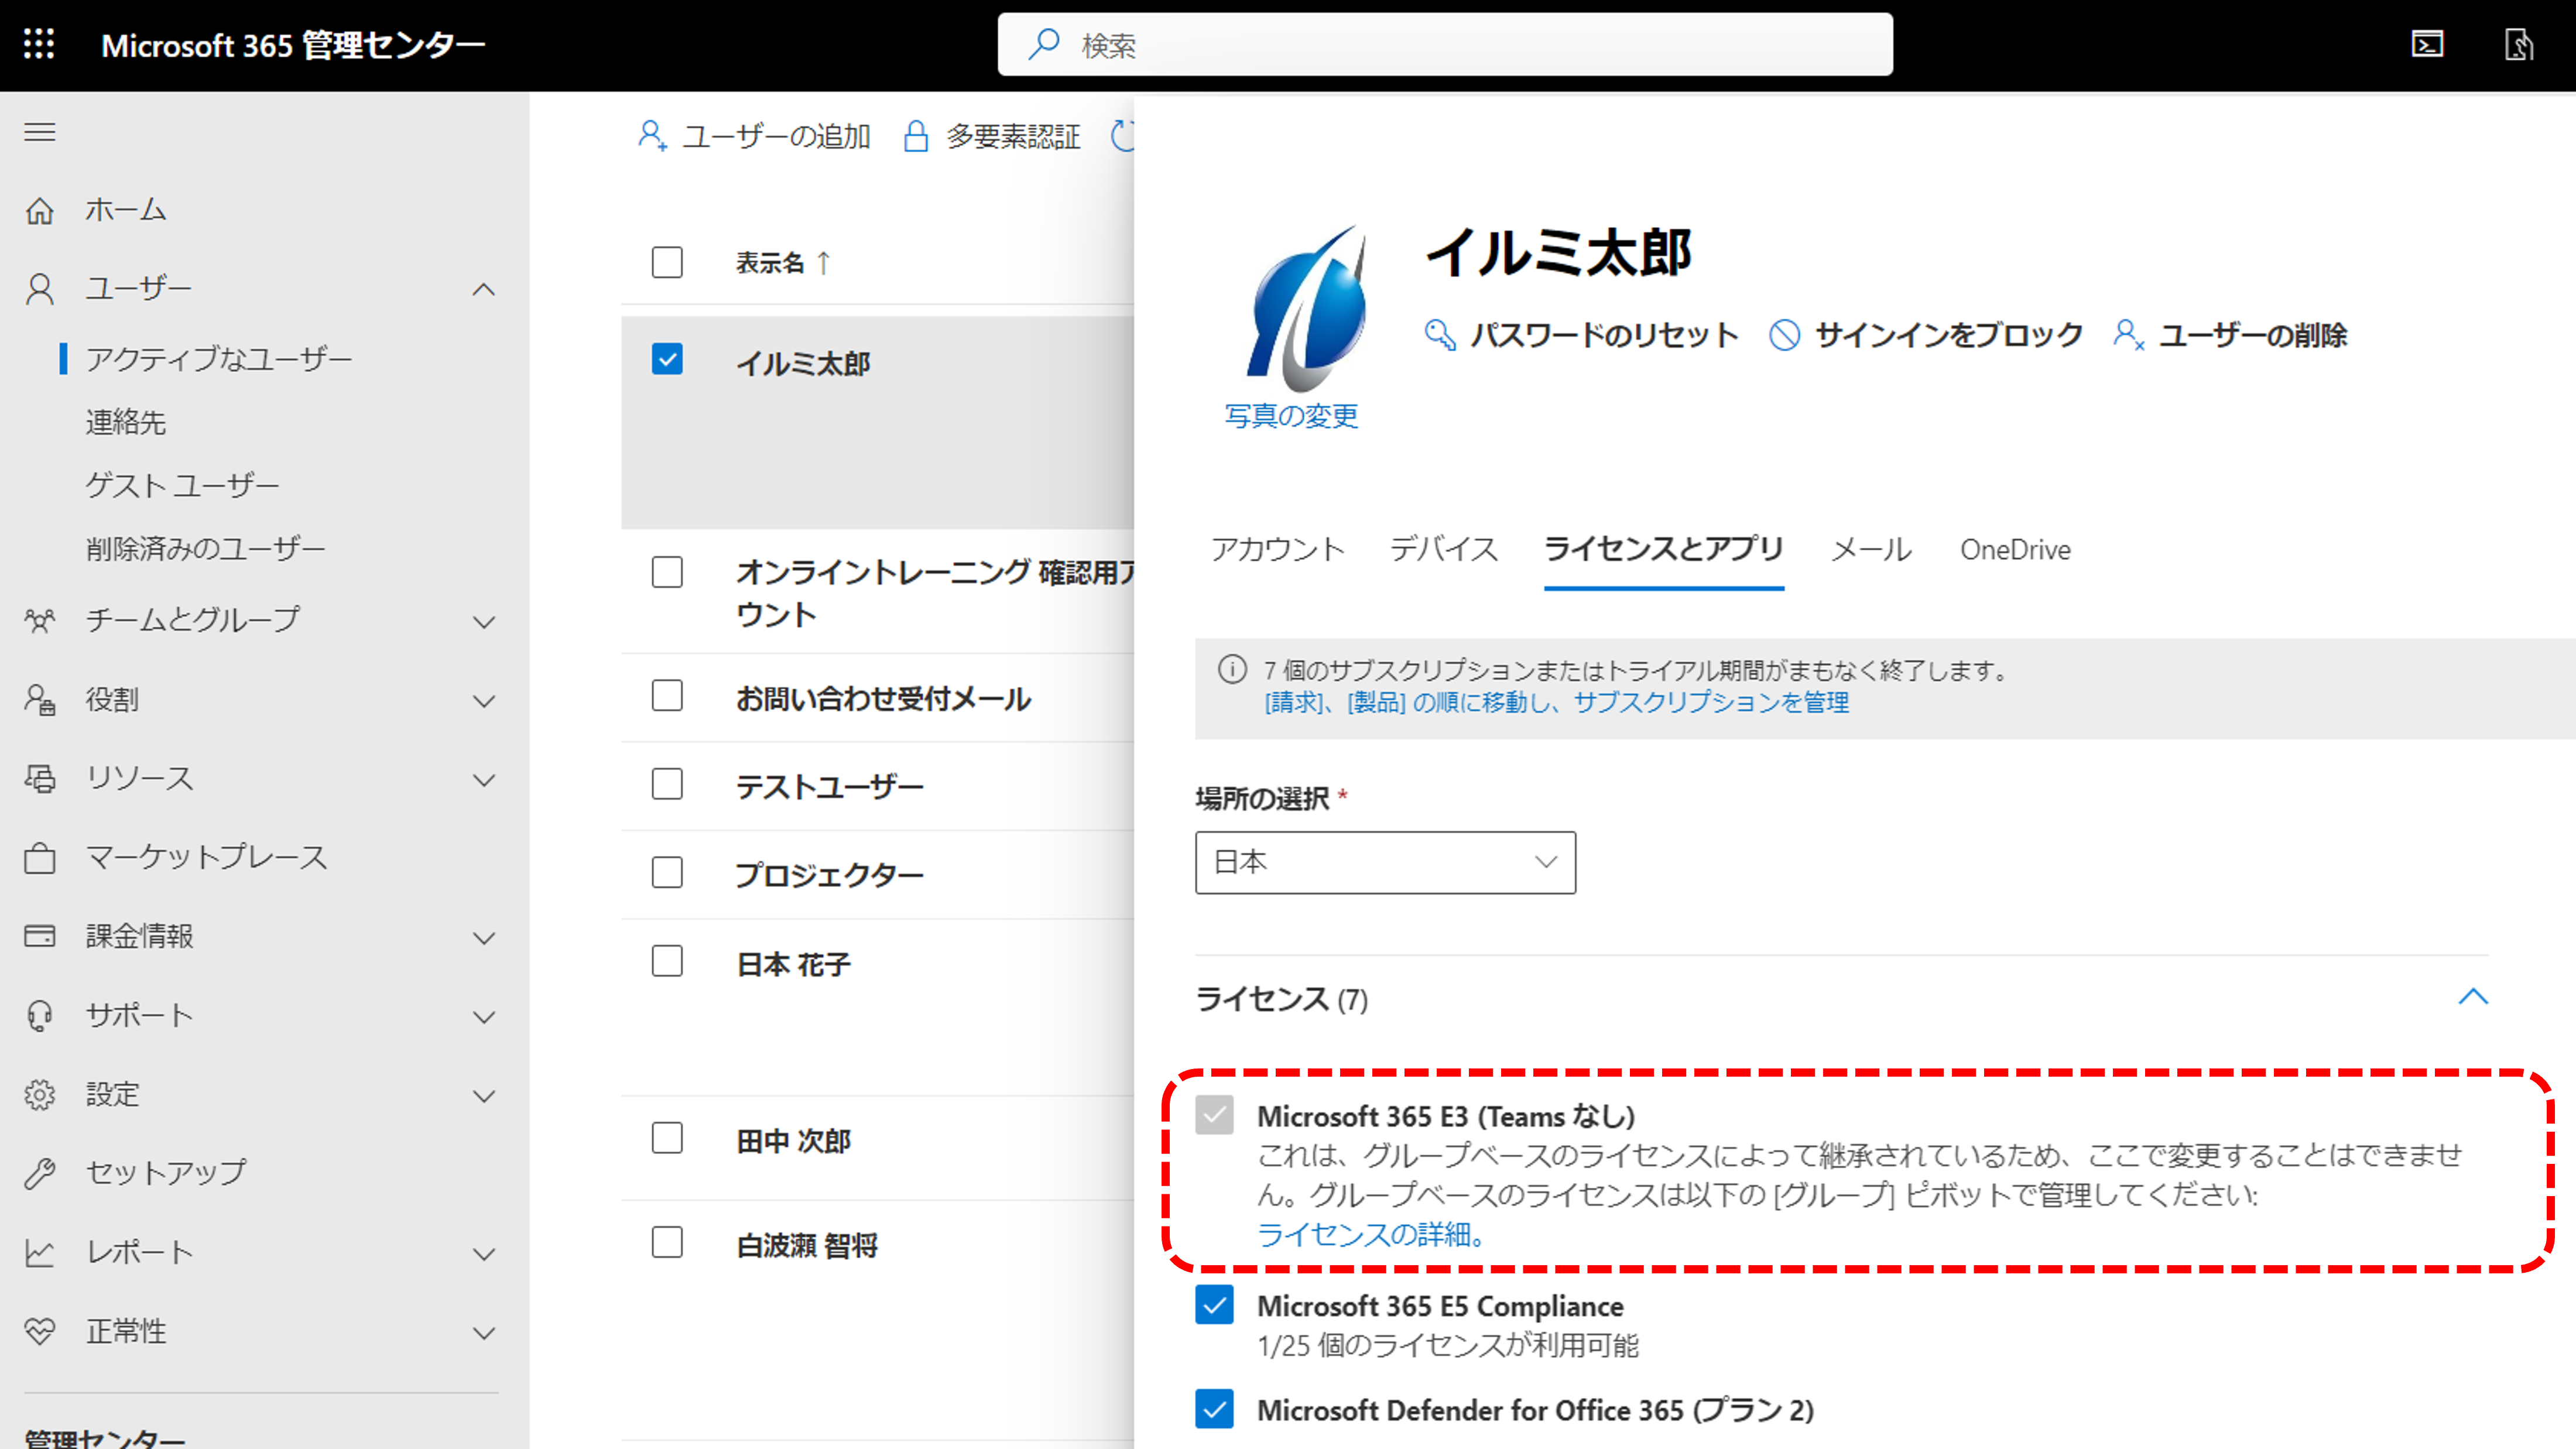Image resolution: width=2576 pixels, height=1449 pixels.
Task: Click the Home house icon in sidebar
Action: [x=40, y=210]
